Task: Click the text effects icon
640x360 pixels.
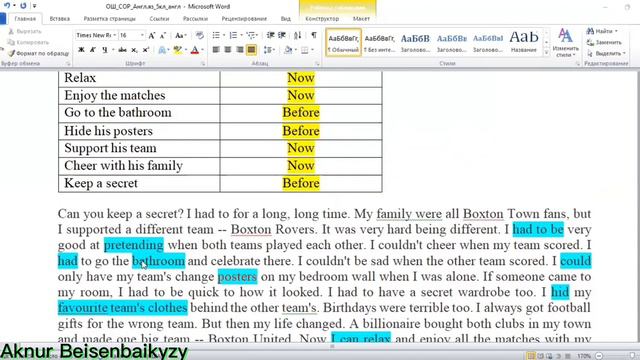Action: point(162,50)
